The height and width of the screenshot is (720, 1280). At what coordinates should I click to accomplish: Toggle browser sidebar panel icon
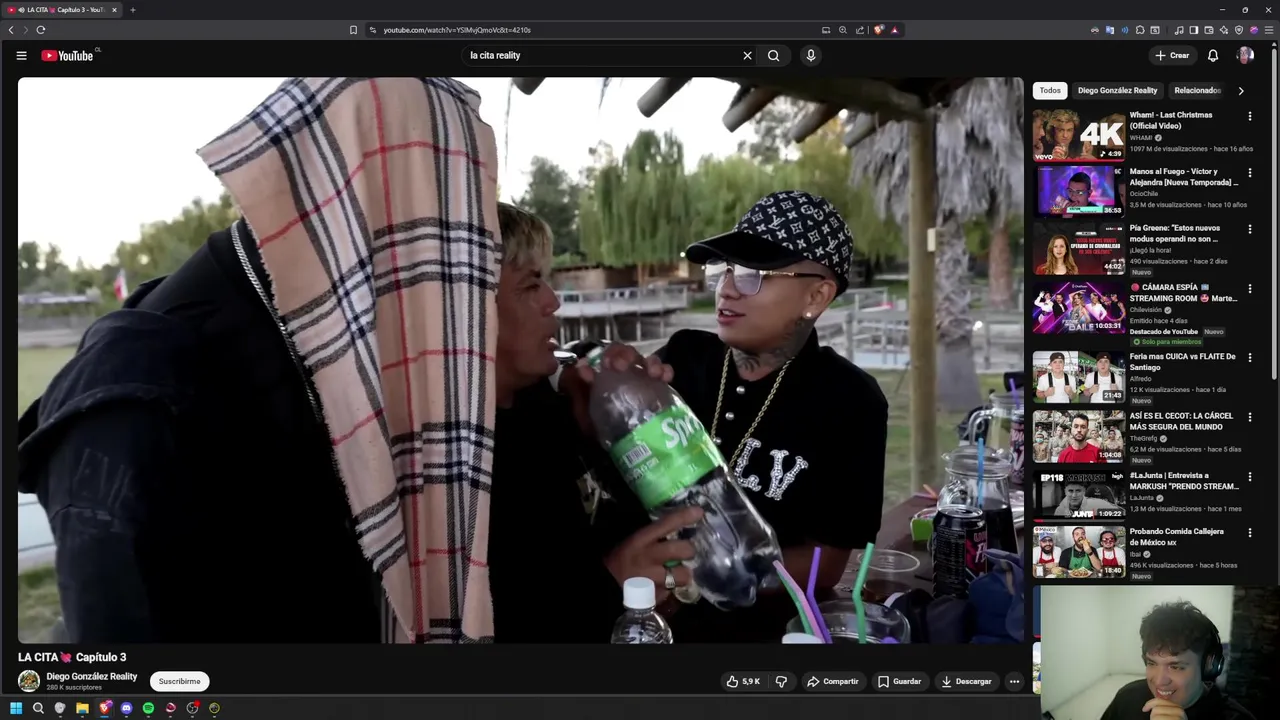click(x=1194, y=30)
